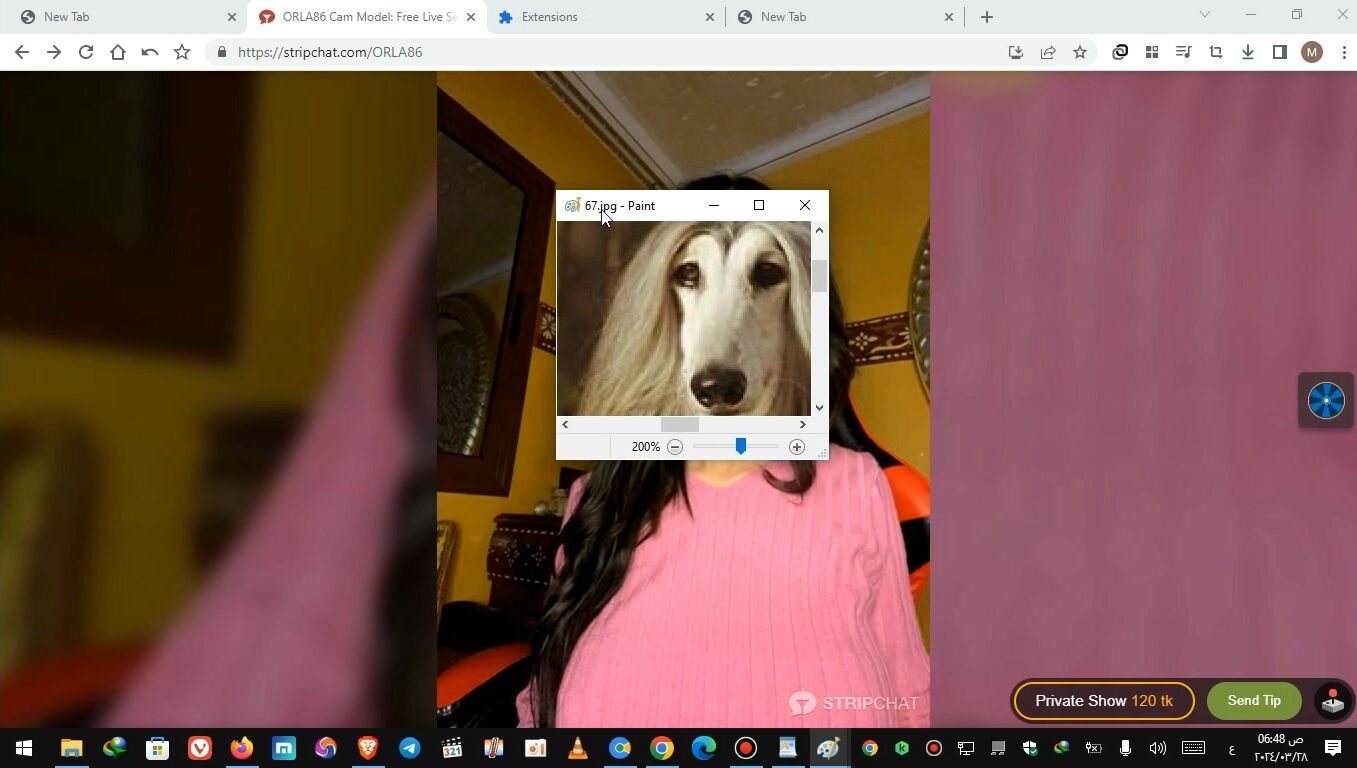This screenshot has width=1357, height=768.
Task: Click the browser Home icon
Action: coord(118,52)
